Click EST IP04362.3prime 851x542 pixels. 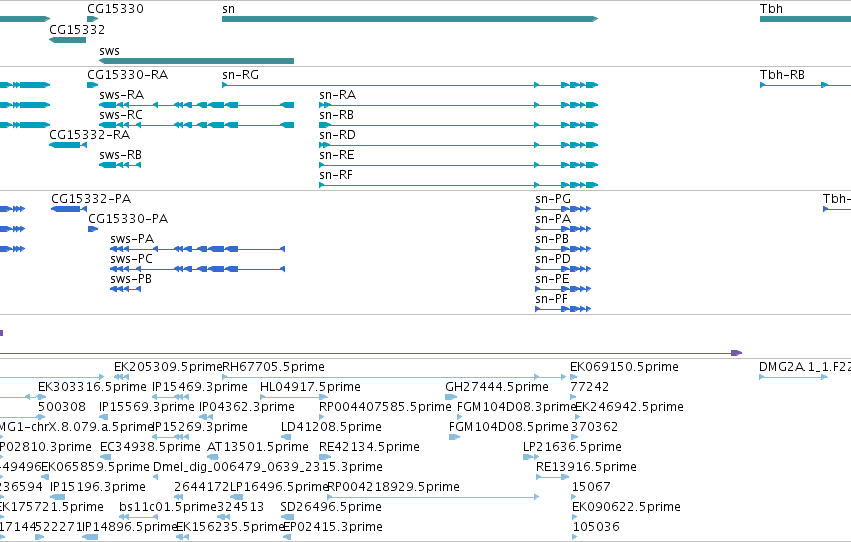tap(206, 417)
